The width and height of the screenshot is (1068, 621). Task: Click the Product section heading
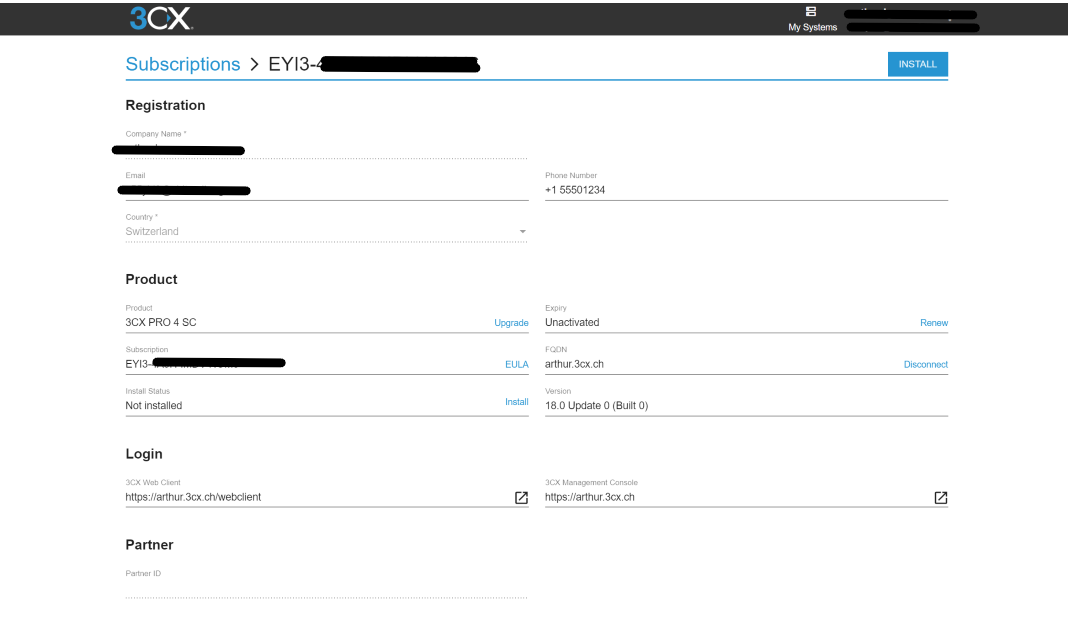151,279
